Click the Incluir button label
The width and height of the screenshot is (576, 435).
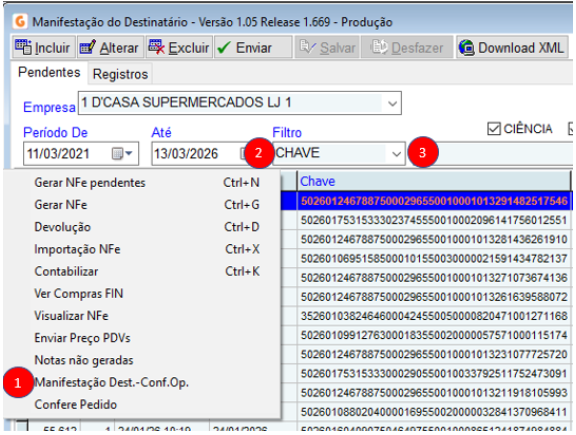52,48
